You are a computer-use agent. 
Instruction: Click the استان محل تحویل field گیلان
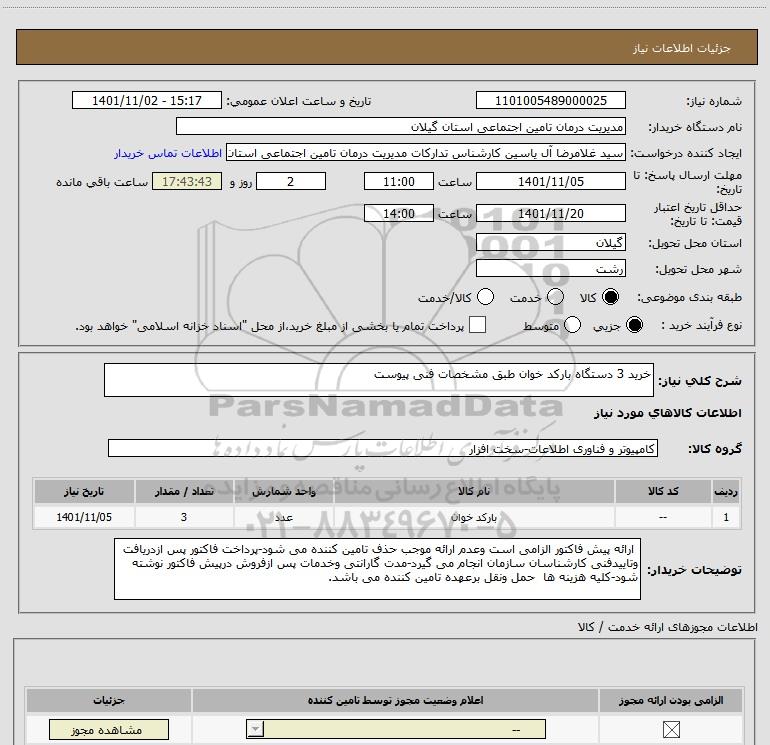550,242
